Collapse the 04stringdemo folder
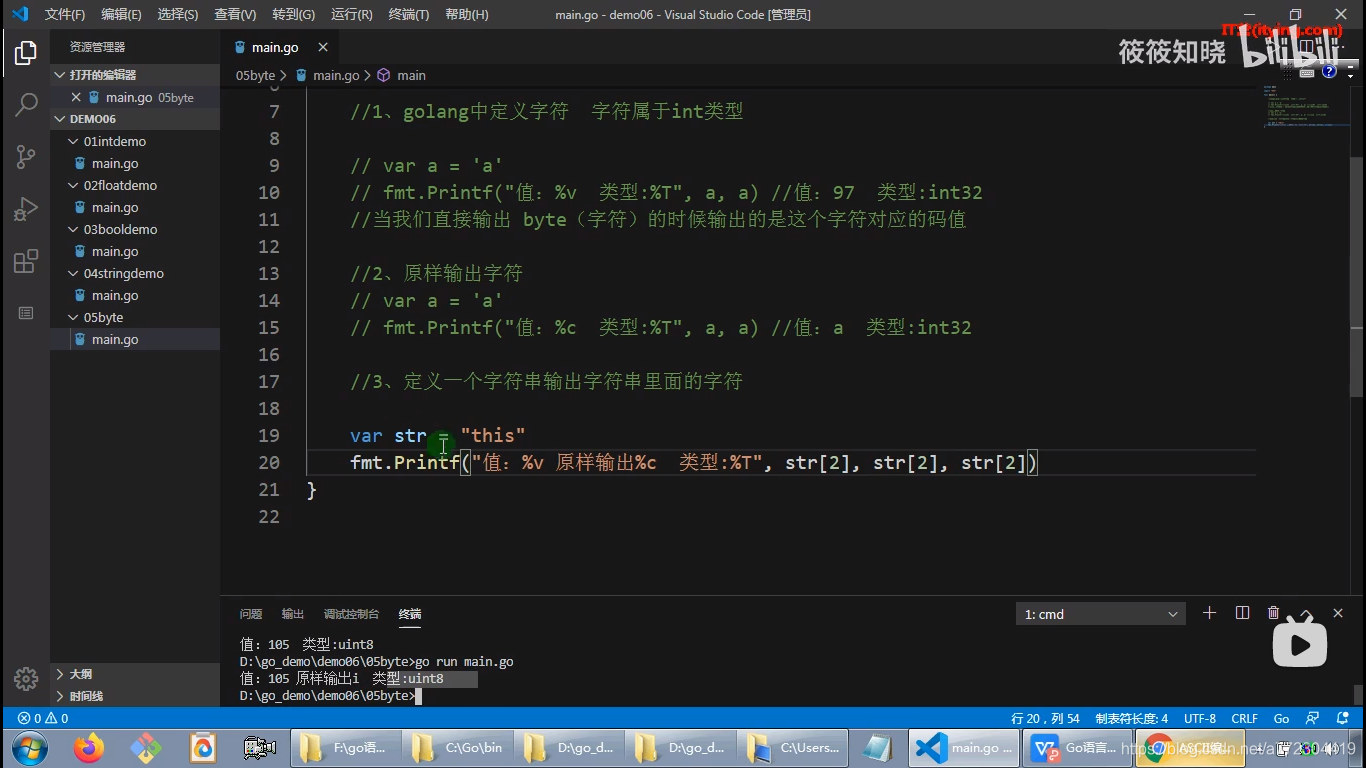 (135, 273)
